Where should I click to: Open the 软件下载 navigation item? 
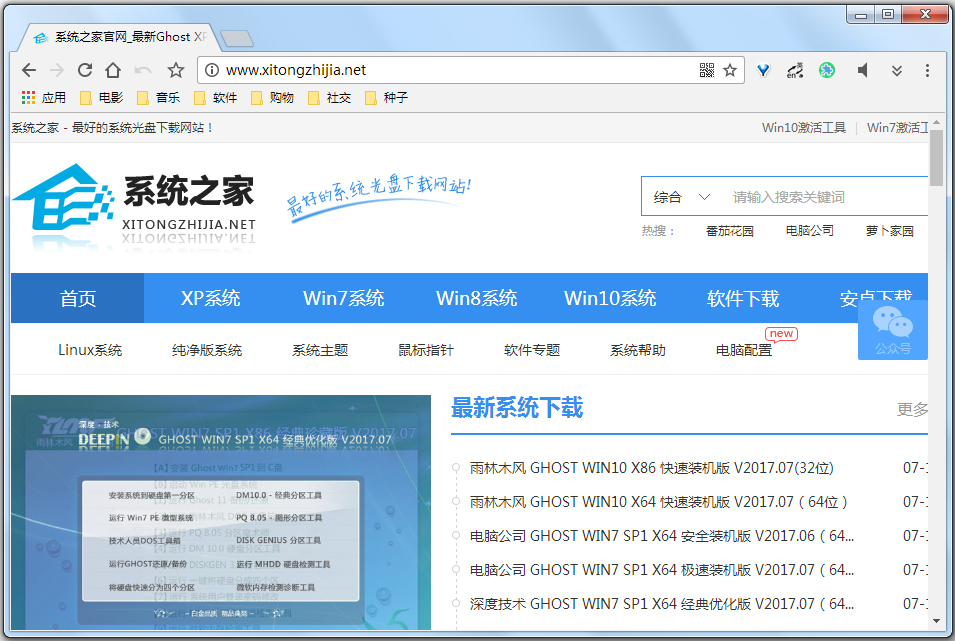[x=742, y=298]
